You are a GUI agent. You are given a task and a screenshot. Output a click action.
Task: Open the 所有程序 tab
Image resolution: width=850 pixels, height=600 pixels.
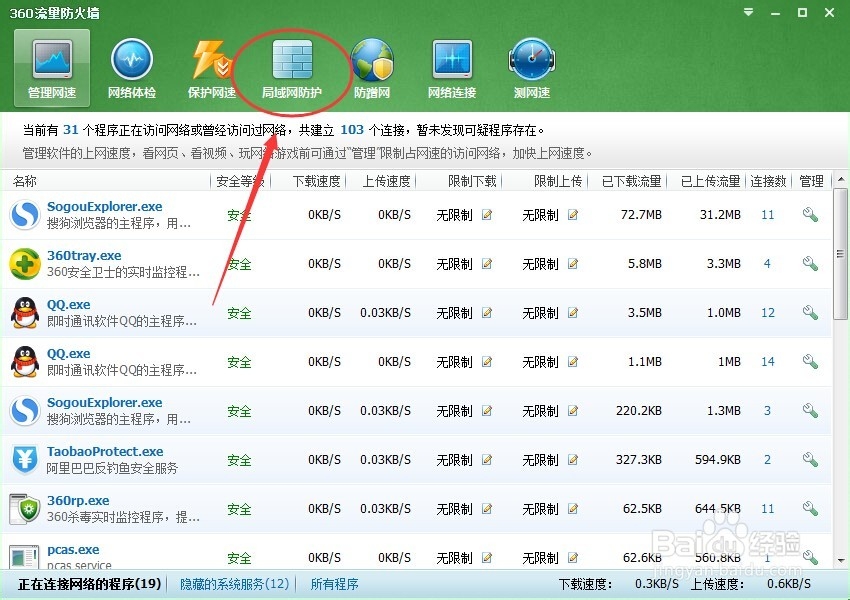click(x=334, y=583)
